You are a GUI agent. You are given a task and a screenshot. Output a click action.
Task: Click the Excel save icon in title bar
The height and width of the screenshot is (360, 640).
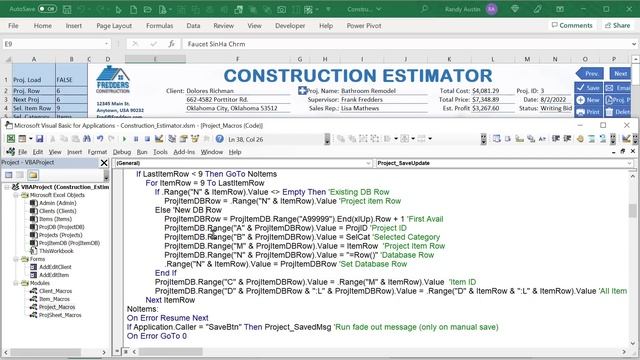tap(67, 9)
